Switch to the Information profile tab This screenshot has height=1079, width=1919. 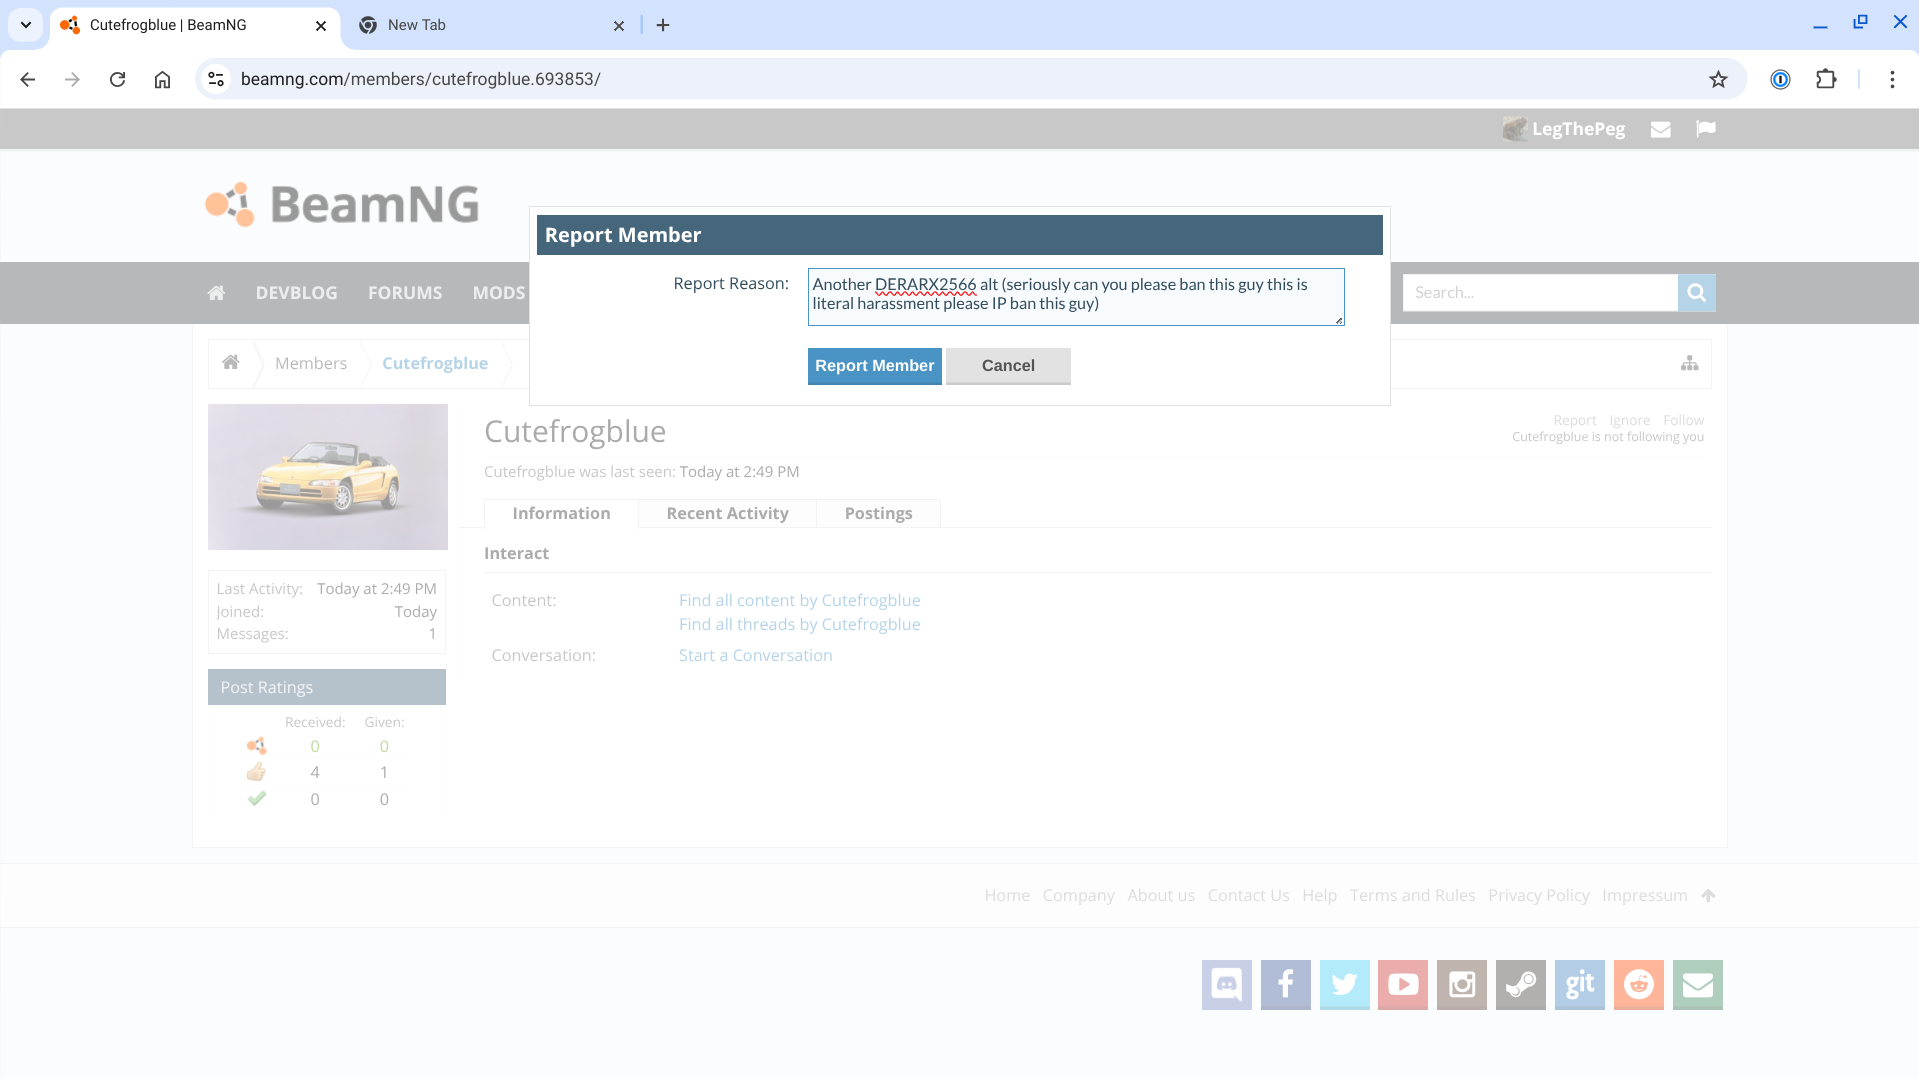[x=561, y=513]
